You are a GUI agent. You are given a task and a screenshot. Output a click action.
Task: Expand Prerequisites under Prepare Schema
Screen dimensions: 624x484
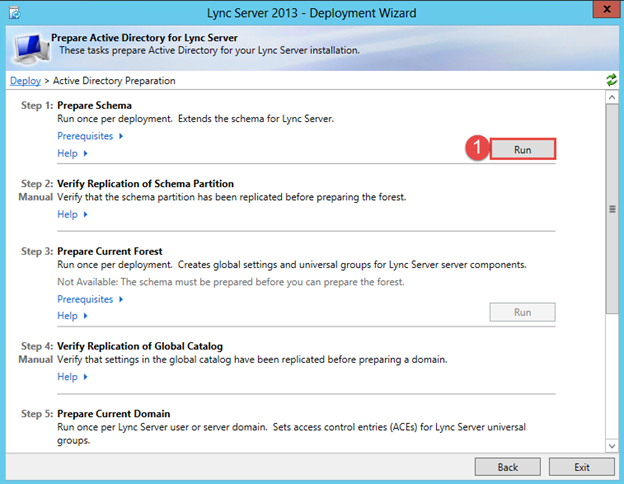click(90, 136)
